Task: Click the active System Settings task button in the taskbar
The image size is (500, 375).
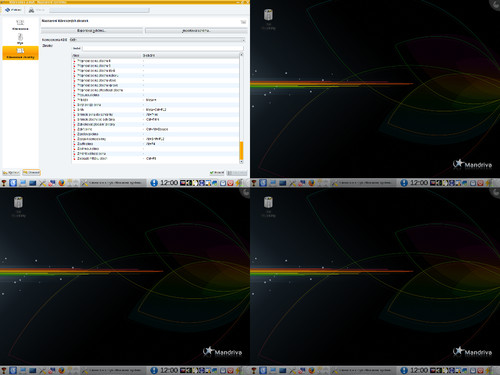Action: (113, 183)
